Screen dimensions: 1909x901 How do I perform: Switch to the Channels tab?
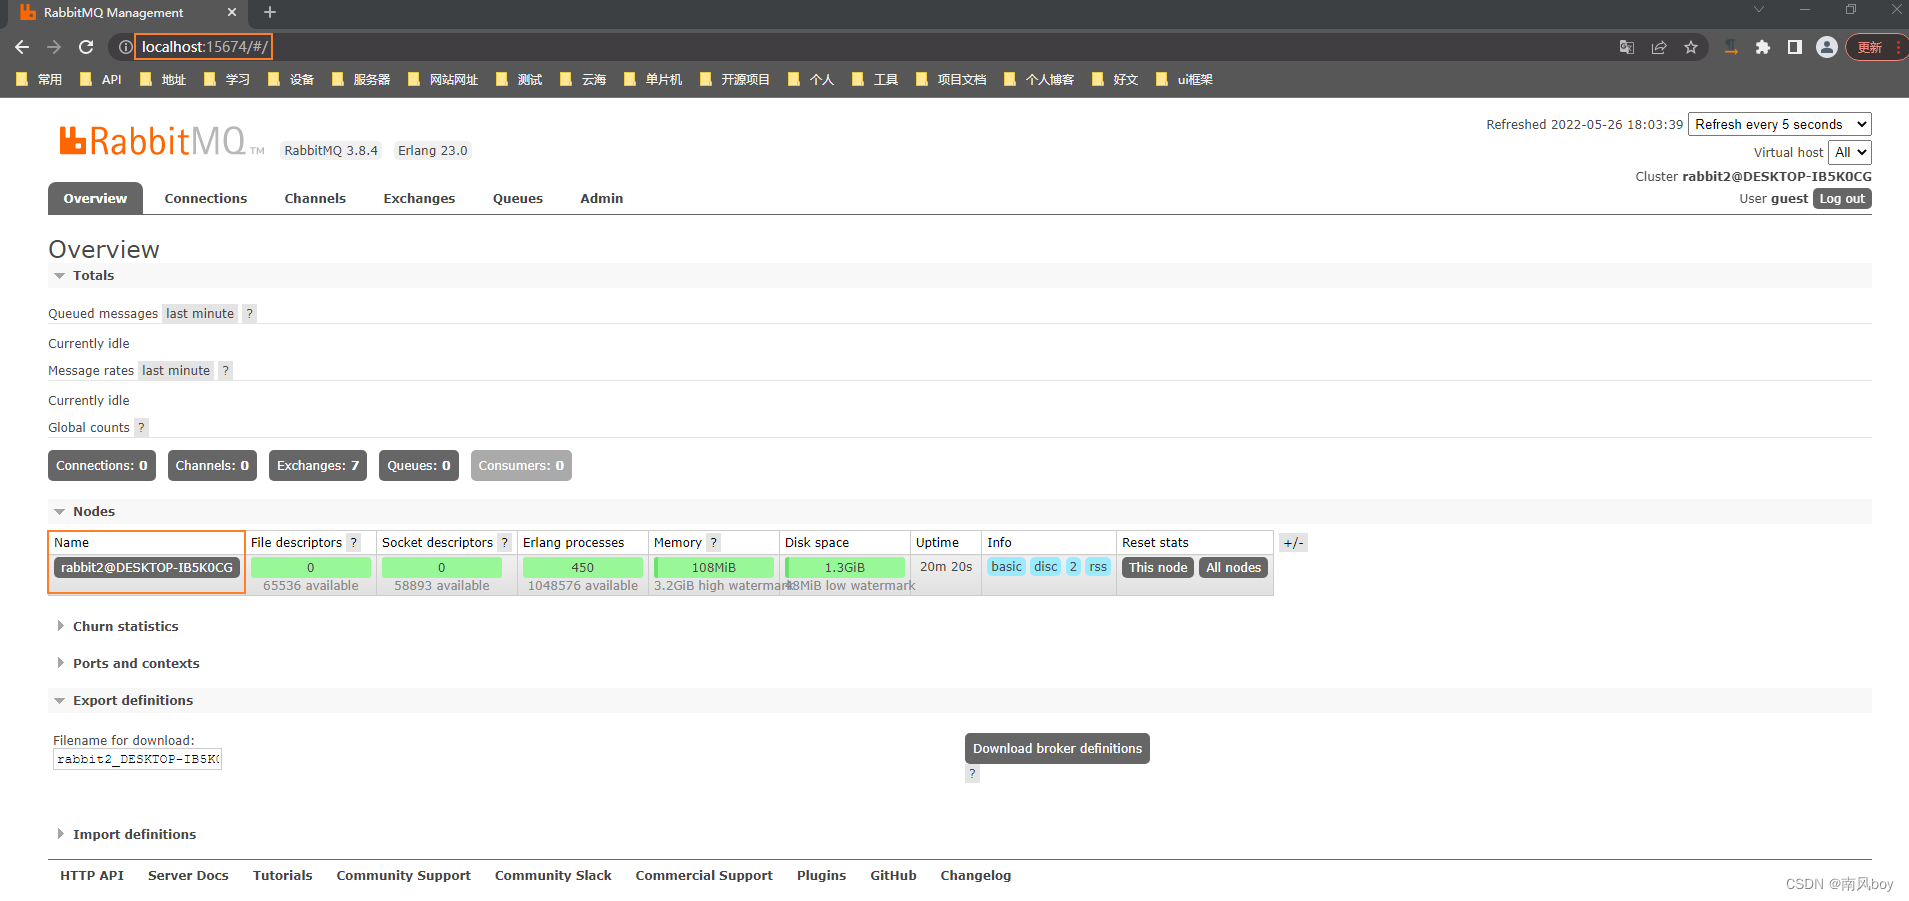(x=315, y=198)
